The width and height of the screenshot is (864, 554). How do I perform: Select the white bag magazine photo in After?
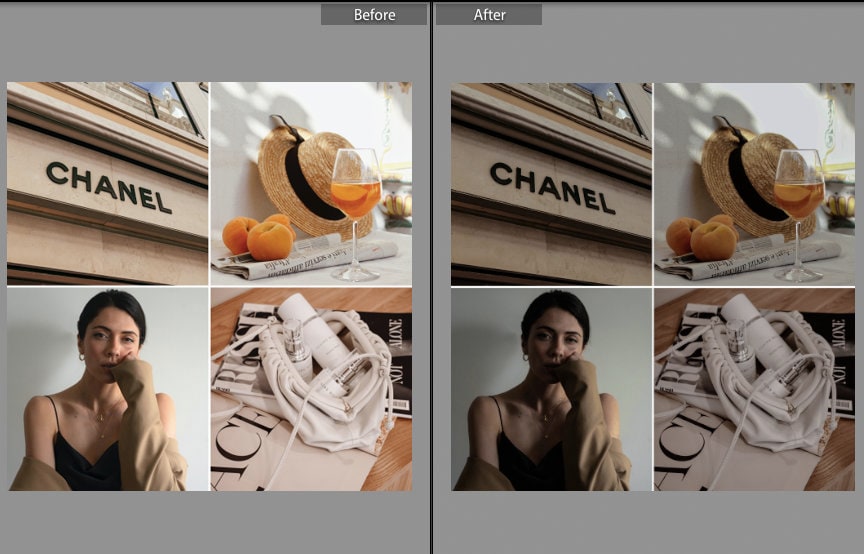tap(754, 389)
